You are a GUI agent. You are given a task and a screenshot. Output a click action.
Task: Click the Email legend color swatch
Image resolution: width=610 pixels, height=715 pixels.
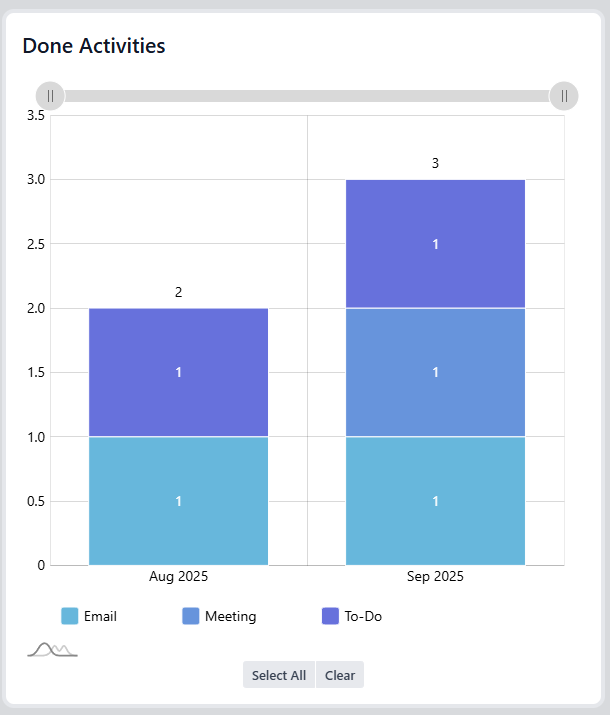pyautogui.click(x=70, y=616)
